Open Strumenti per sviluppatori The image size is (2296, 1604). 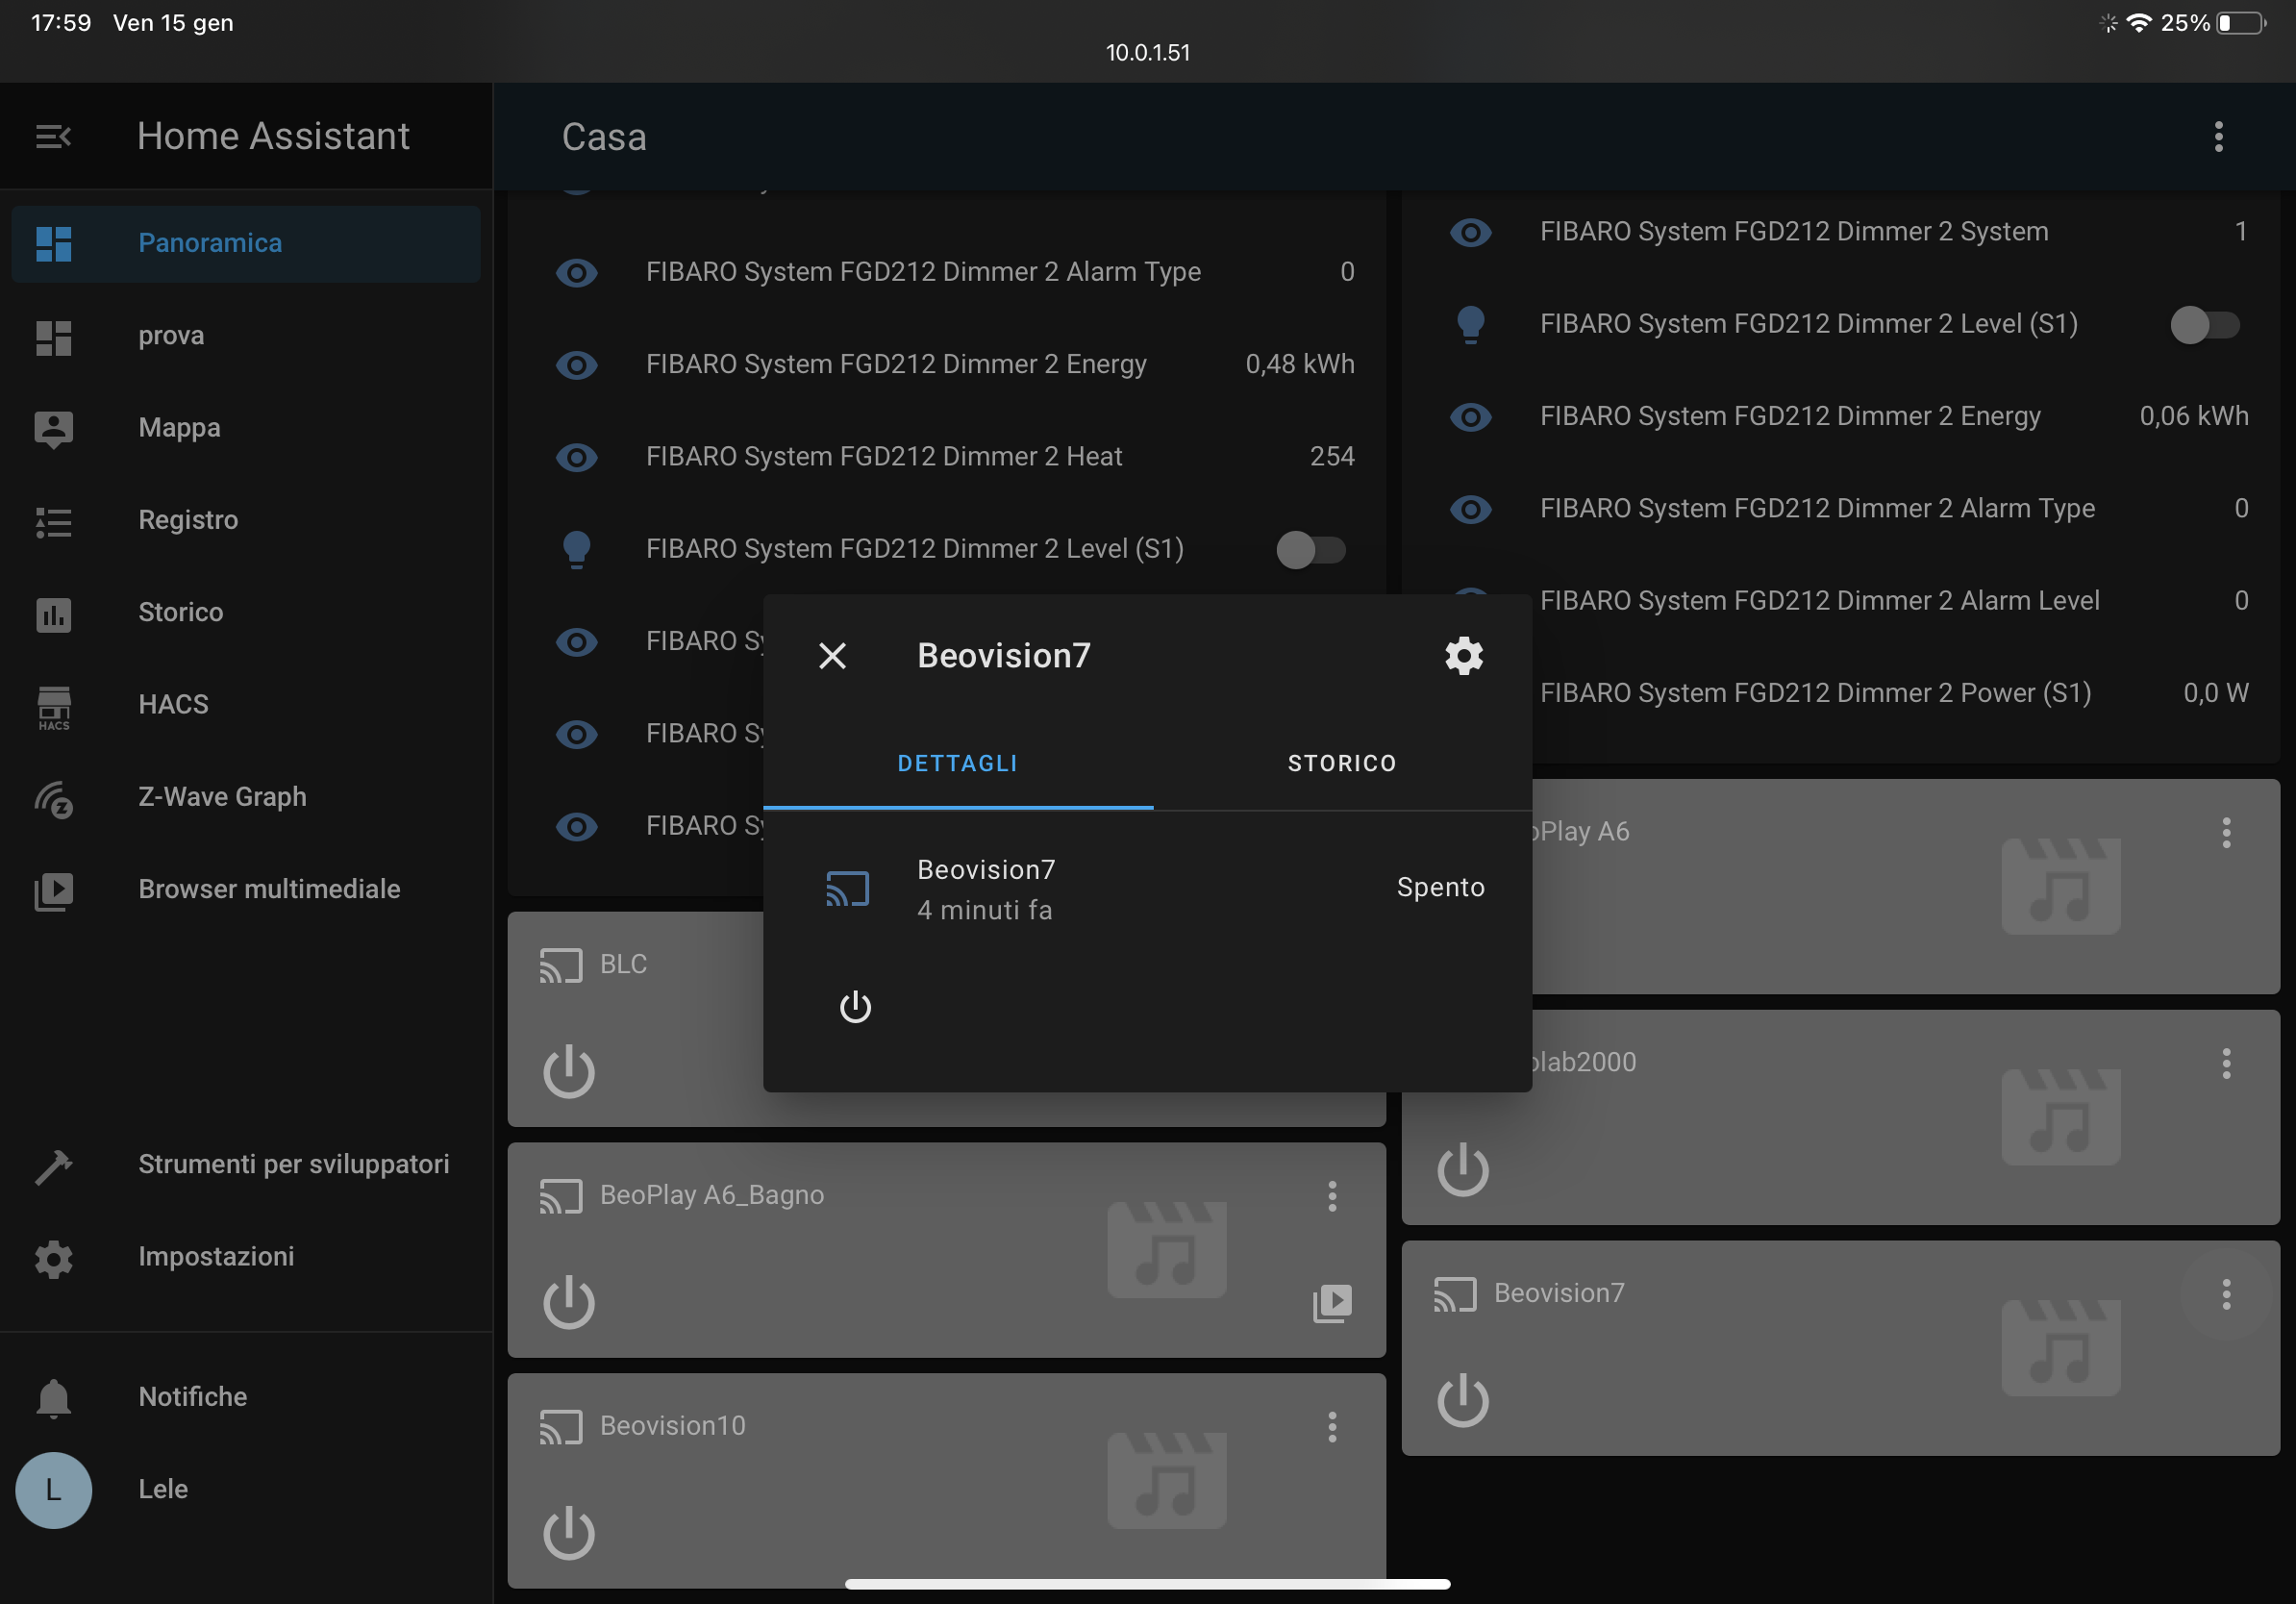click(x=293, y=1164)
